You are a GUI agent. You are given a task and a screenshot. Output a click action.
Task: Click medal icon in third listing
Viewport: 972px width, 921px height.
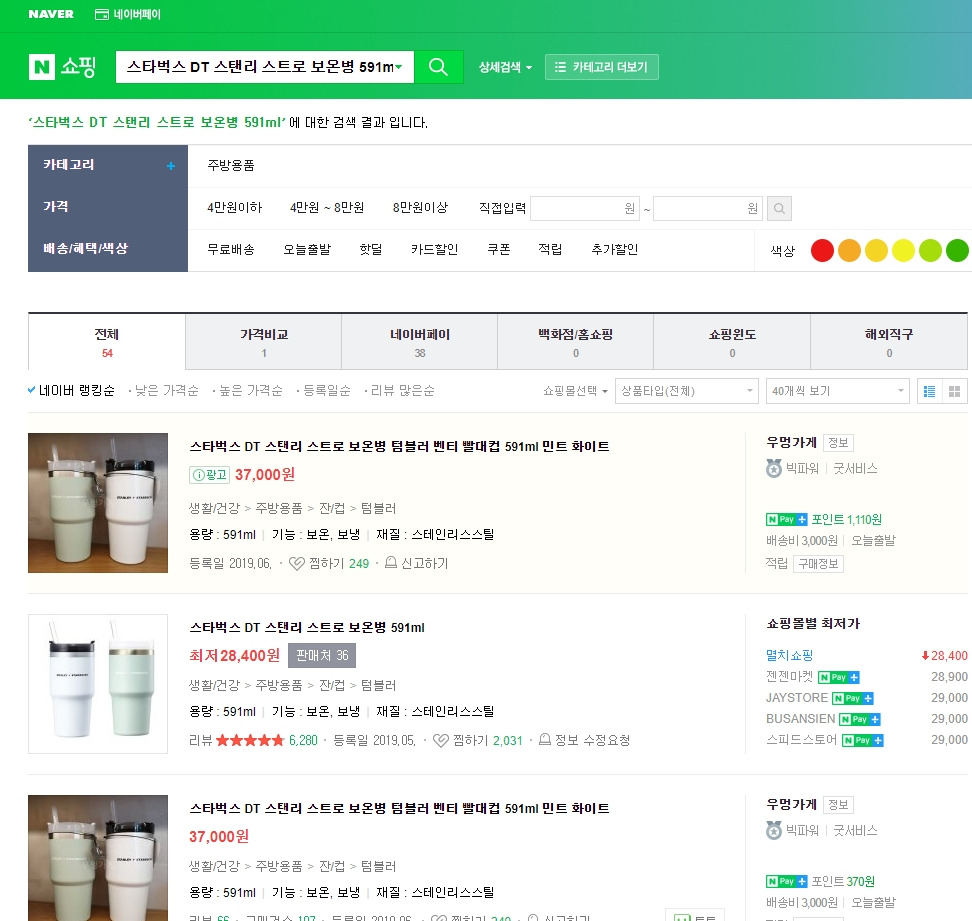[x=774, y=830]
